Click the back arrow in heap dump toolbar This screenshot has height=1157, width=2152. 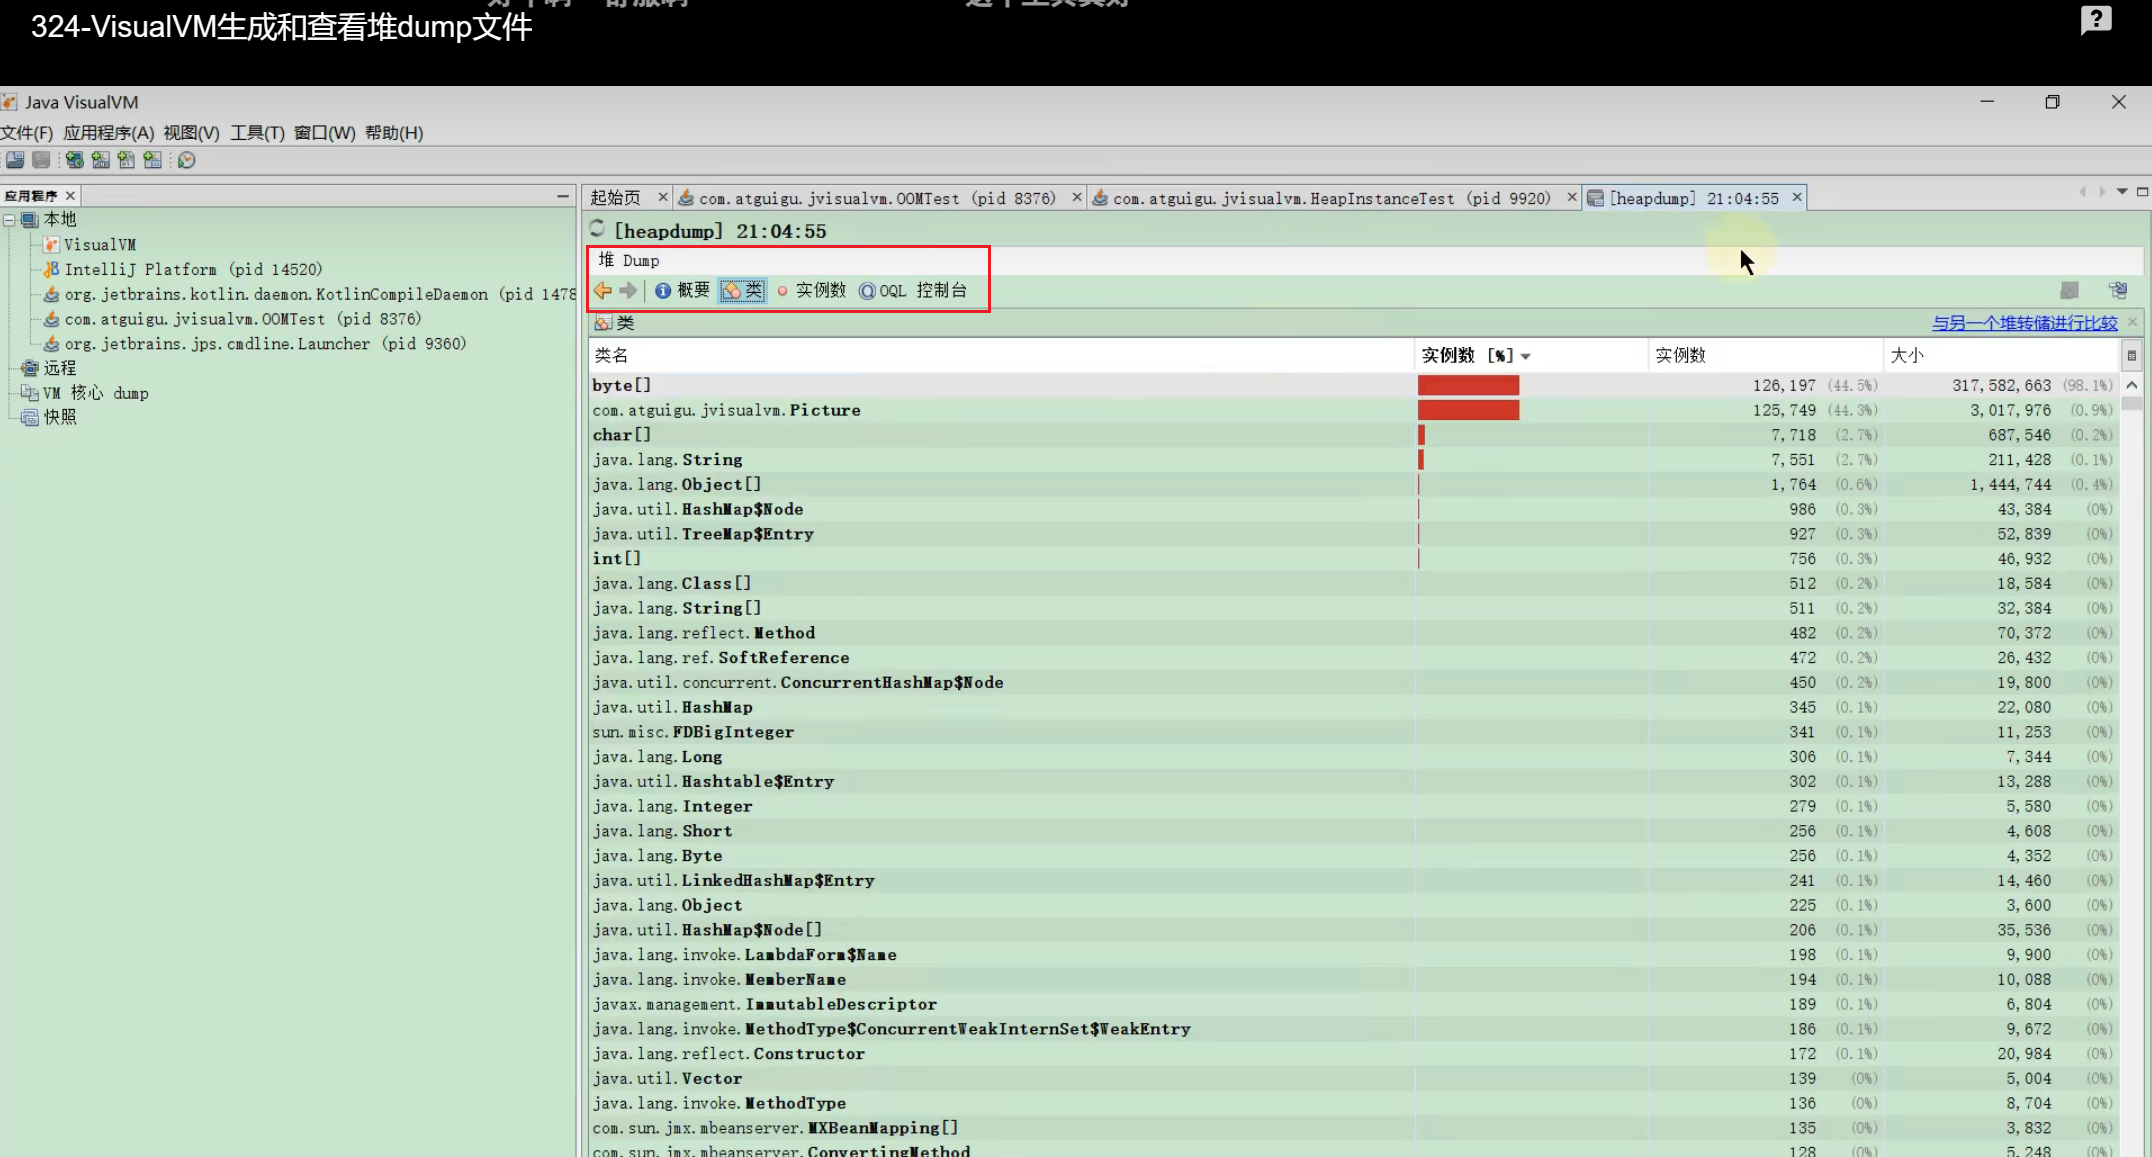[603, 290]
